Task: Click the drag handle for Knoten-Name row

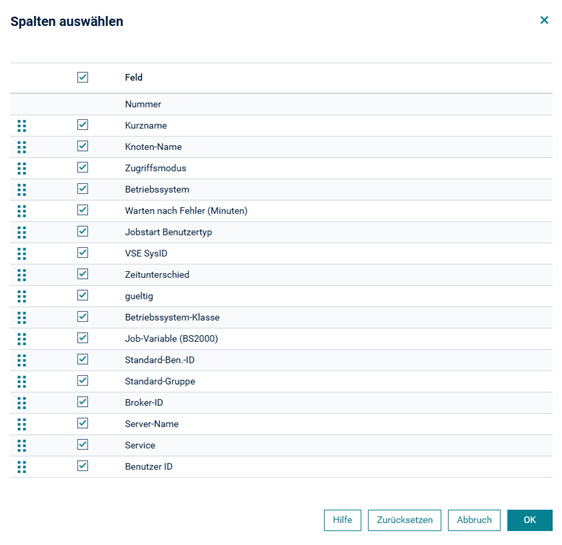Action: (x=22, y=147)
